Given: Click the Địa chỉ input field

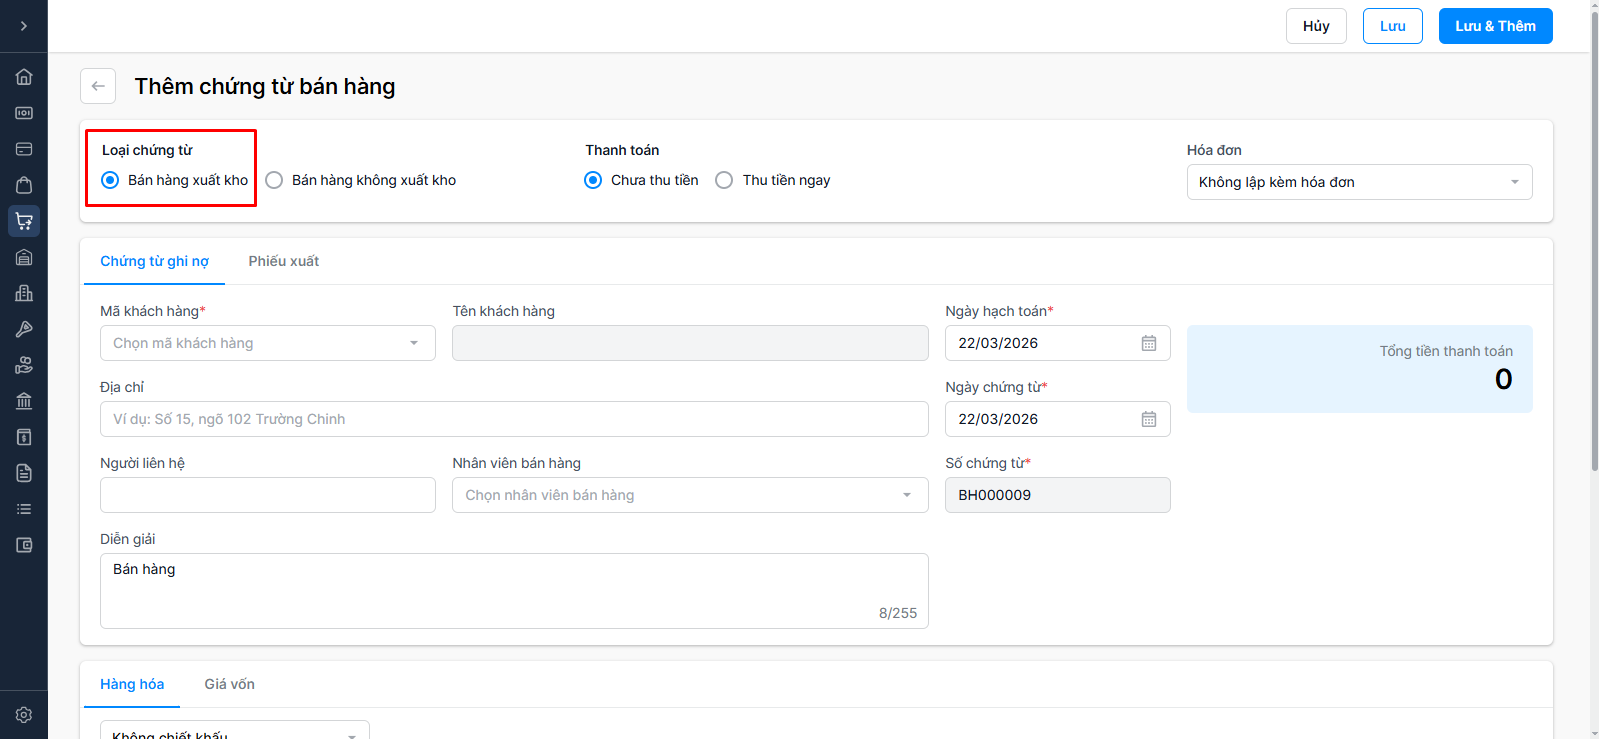Looking at the screenshot, I should [x=513, y=419].
